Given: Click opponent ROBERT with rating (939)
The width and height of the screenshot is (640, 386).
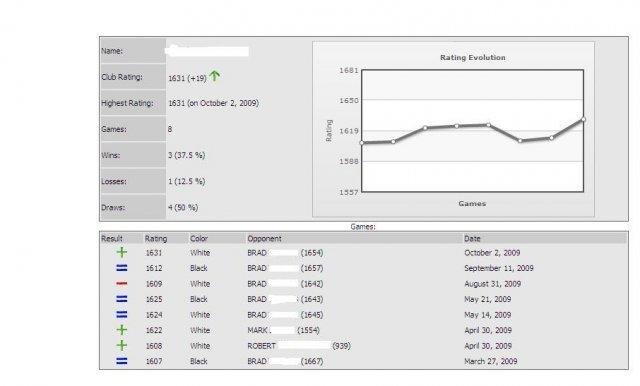Looking at the screenshot, I should 299,346.
